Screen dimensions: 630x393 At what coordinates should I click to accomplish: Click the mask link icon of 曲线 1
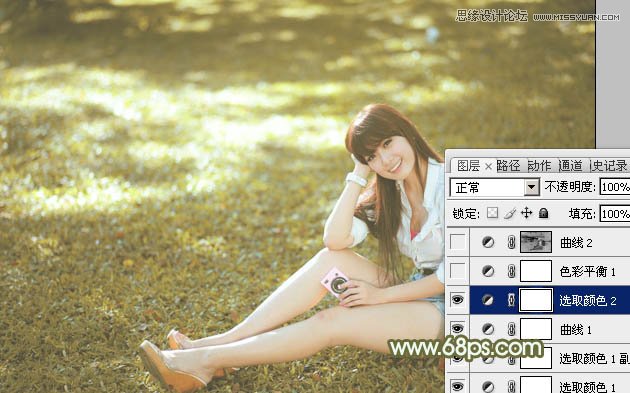click(511, 330)
